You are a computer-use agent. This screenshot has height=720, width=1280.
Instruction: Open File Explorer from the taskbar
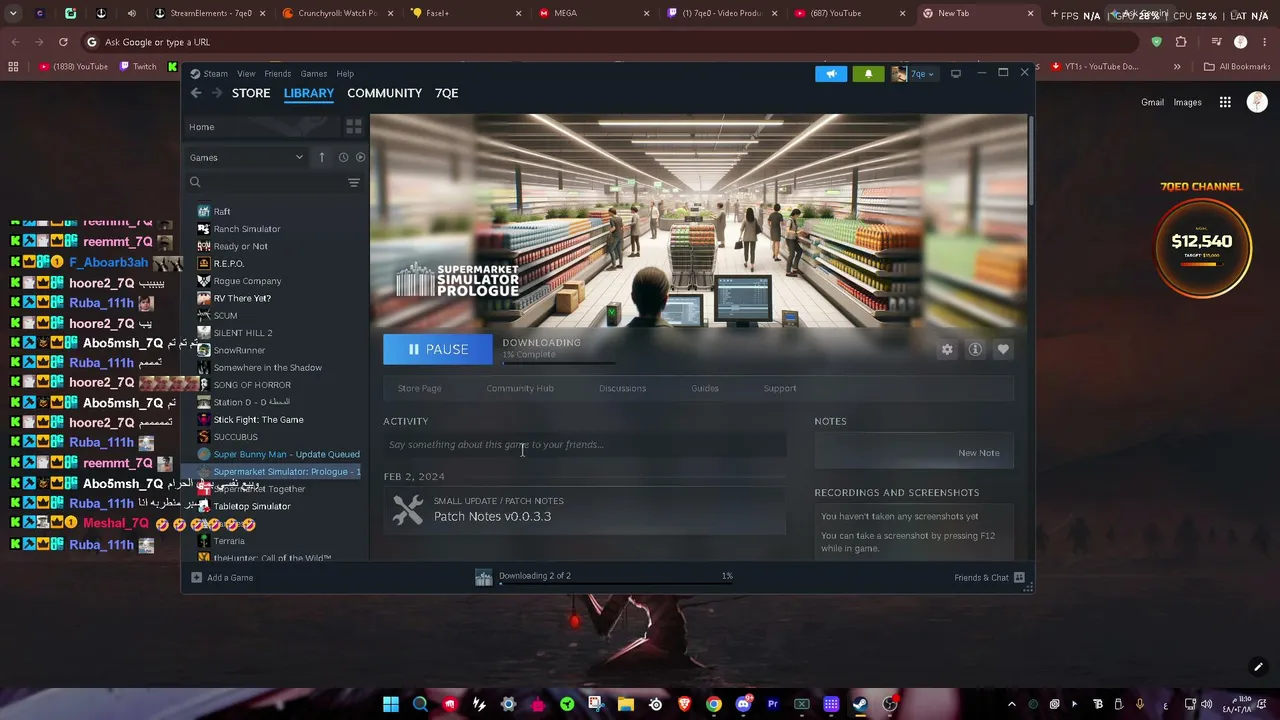tap(626, 704)
